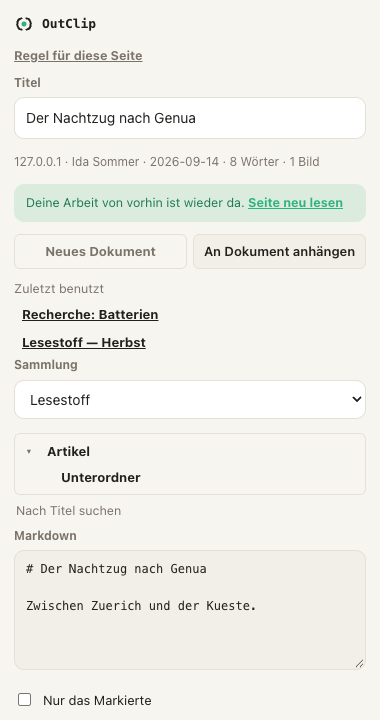Click the OutClip brand name text
The height and width of the screenshot is (720, 380).
pos(69,24)
